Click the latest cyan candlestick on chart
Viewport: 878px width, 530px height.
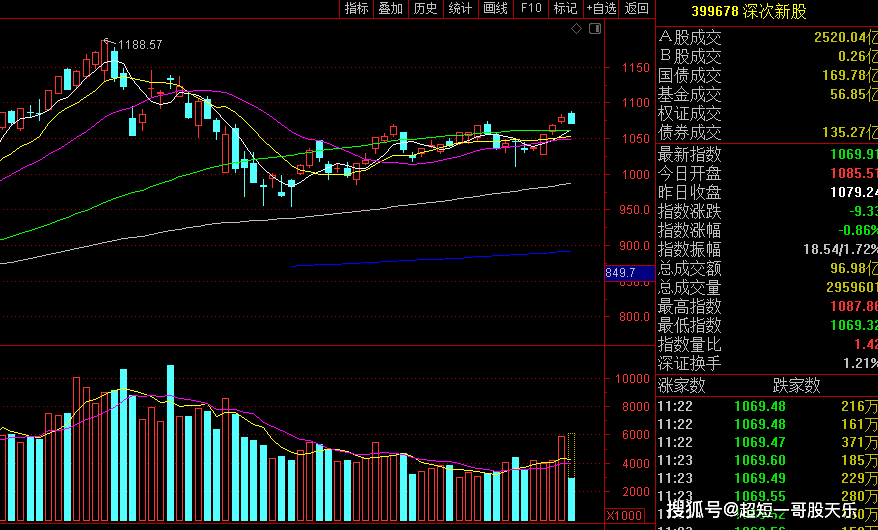[x=572, y=118]
